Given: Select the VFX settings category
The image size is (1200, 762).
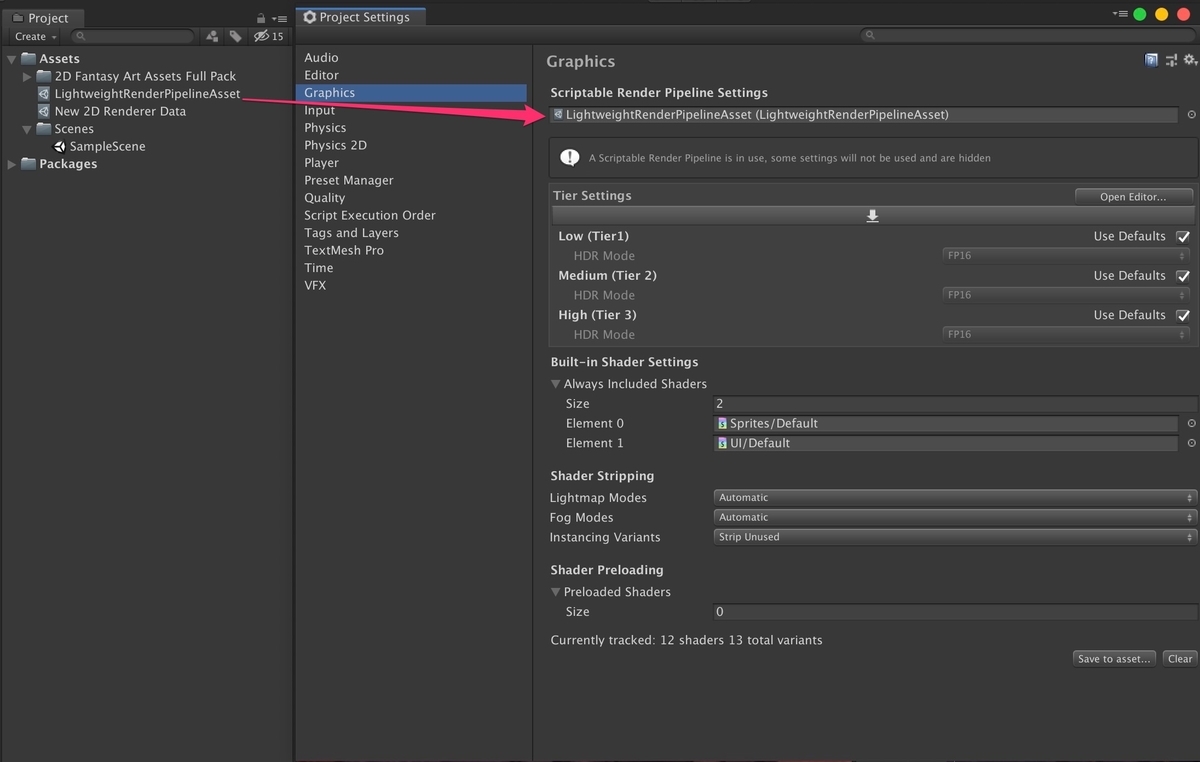Looking at the screenshot, I should 315,285.
